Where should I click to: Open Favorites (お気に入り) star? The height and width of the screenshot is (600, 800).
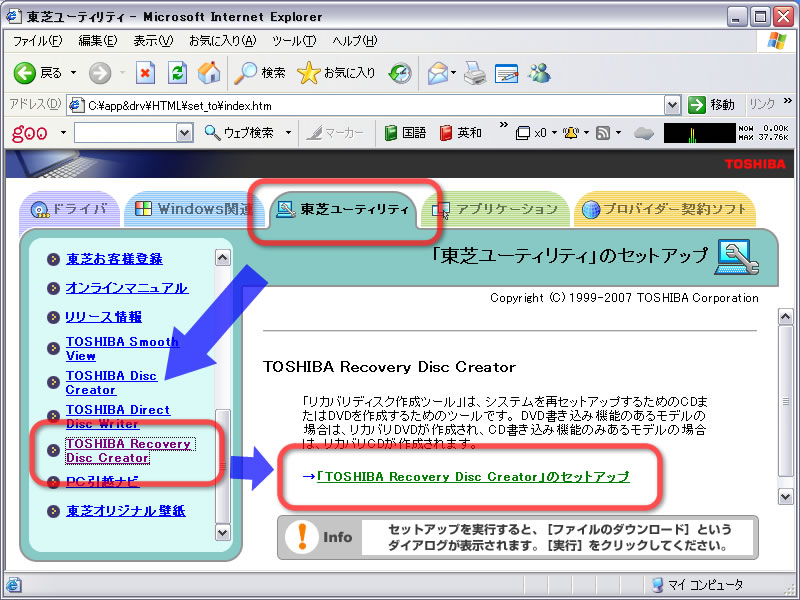[x=309, y=73]
